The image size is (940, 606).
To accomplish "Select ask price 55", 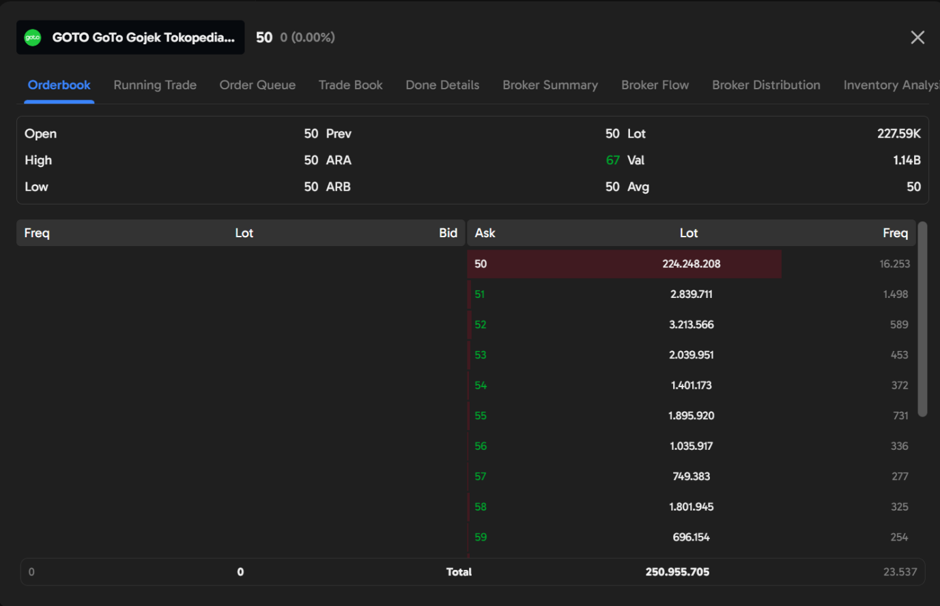I will tap(480, 415).
